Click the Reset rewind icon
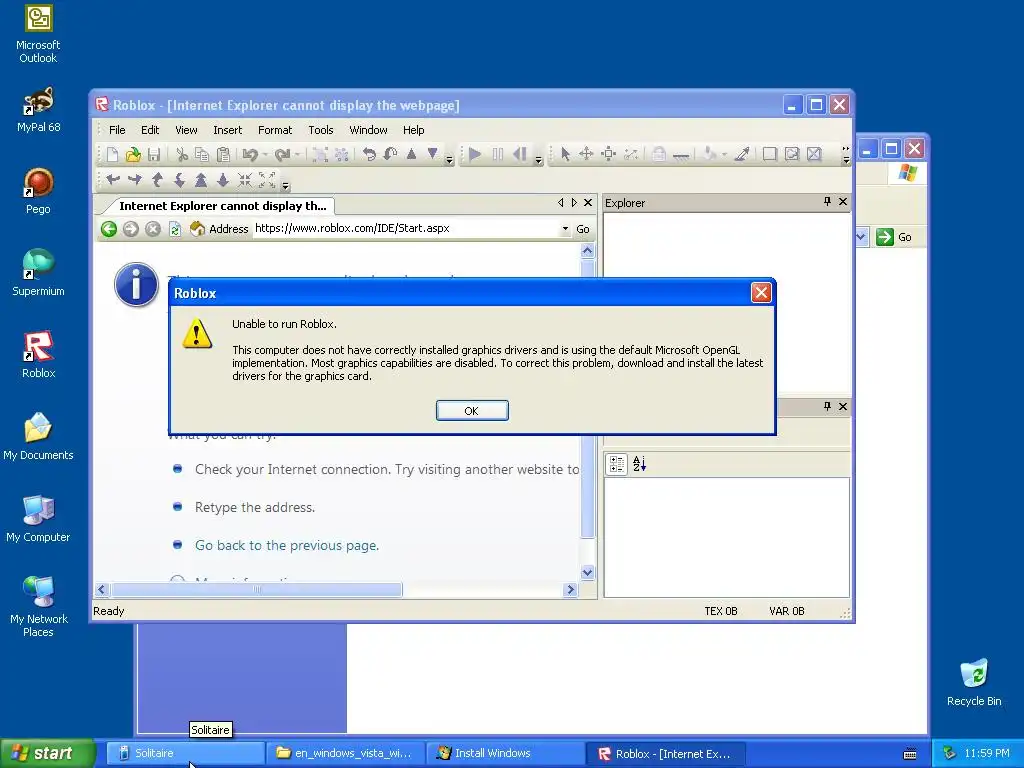This screenshot has height=768, width=1024. pos(520,154)
